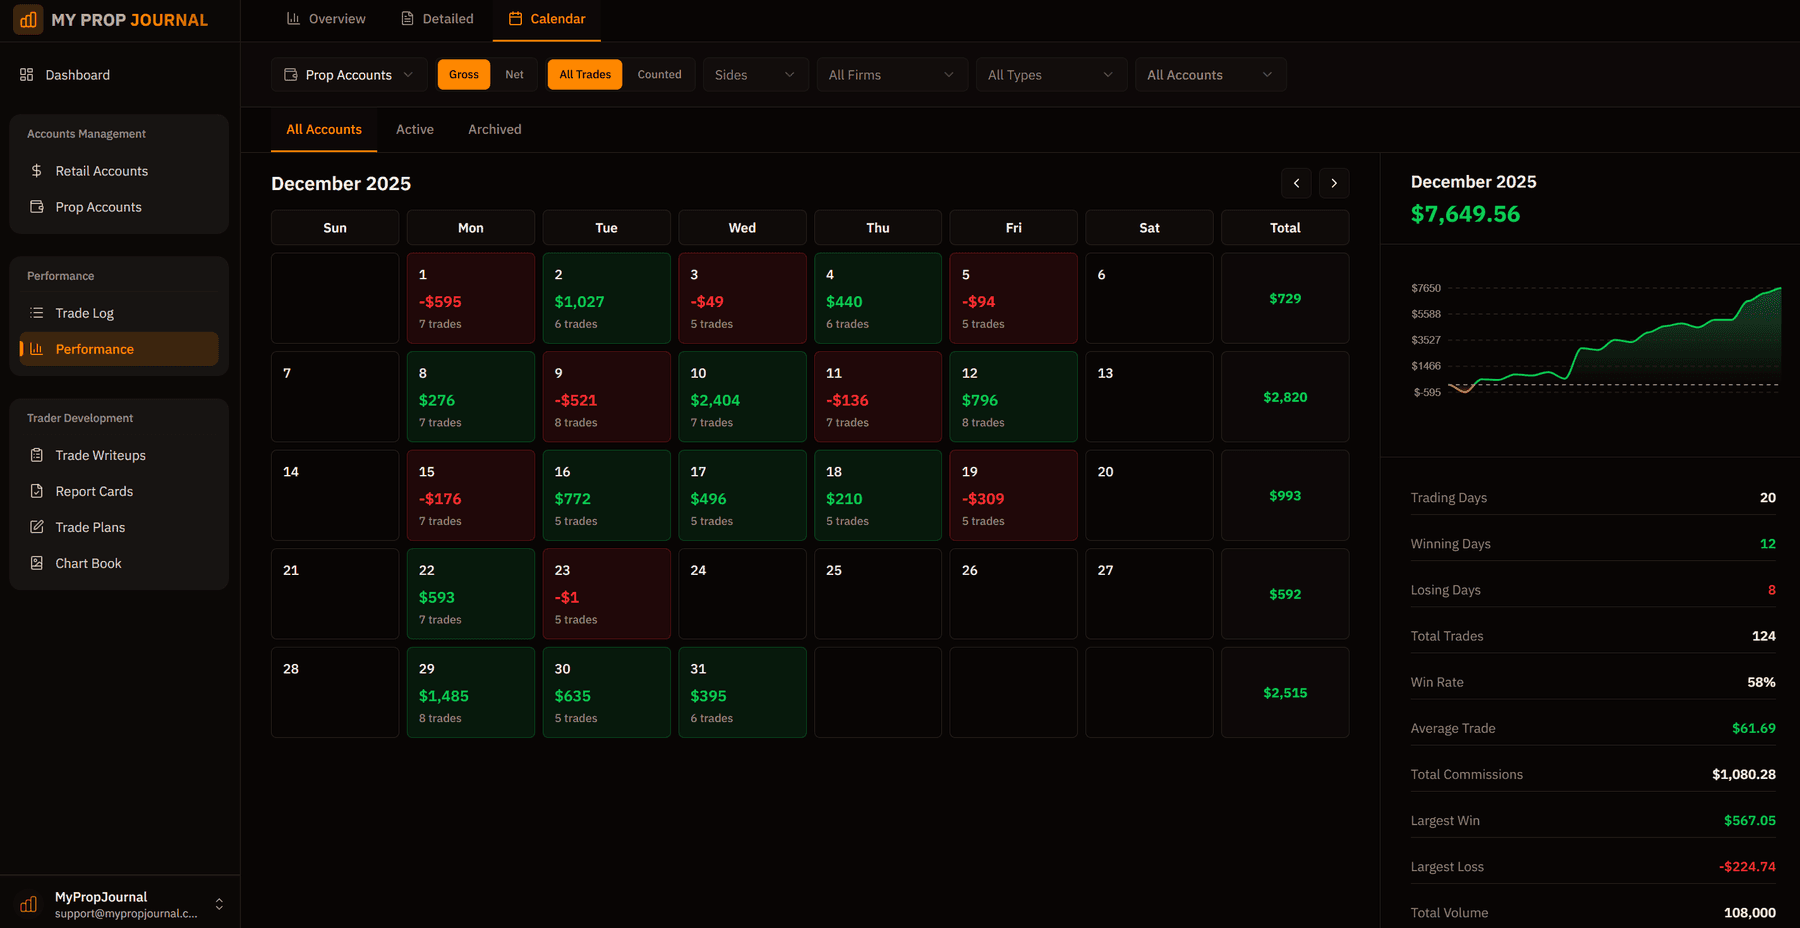Open the All Firms dropdown
The height and width of the screenshot is (928, 1800).
890,73
